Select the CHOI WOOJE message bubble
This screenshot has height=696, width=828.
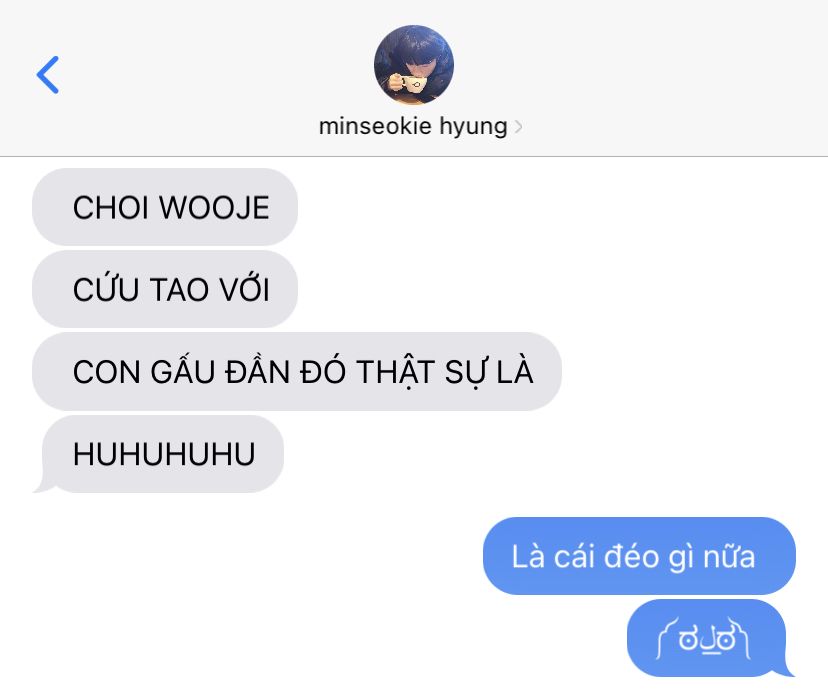[x=165, y=207]
